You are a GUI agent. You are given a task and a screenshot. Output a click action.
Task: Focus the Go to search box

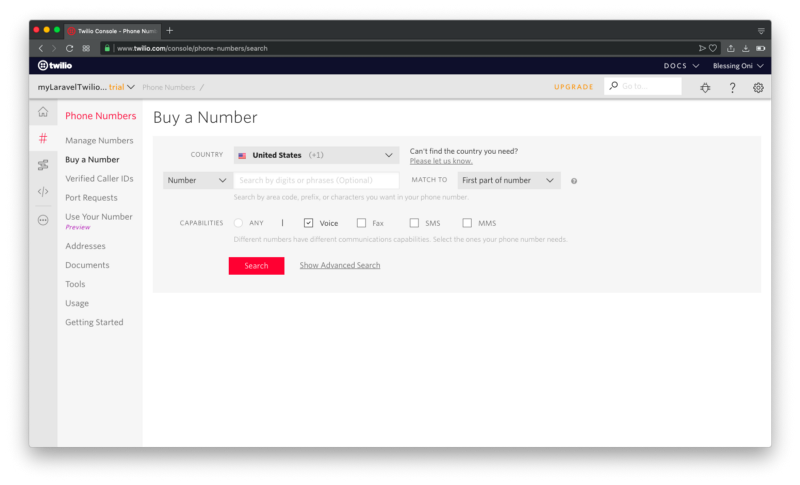click(642, 86)
